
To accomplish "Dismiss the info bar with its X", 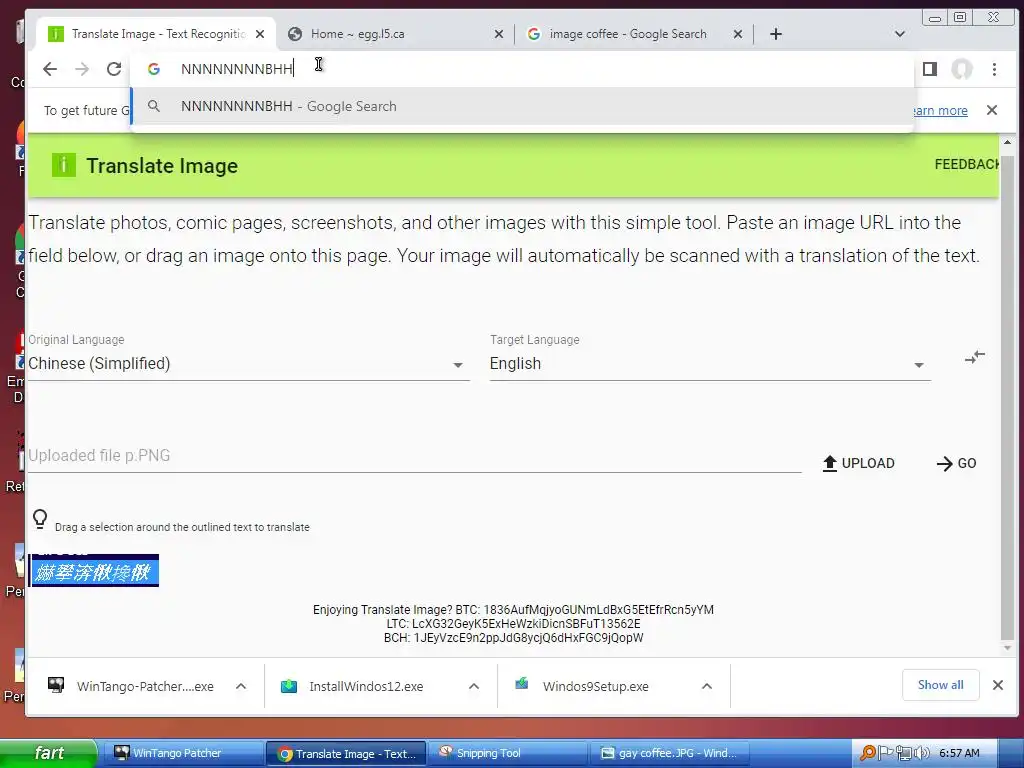I will tap(992, 110).
